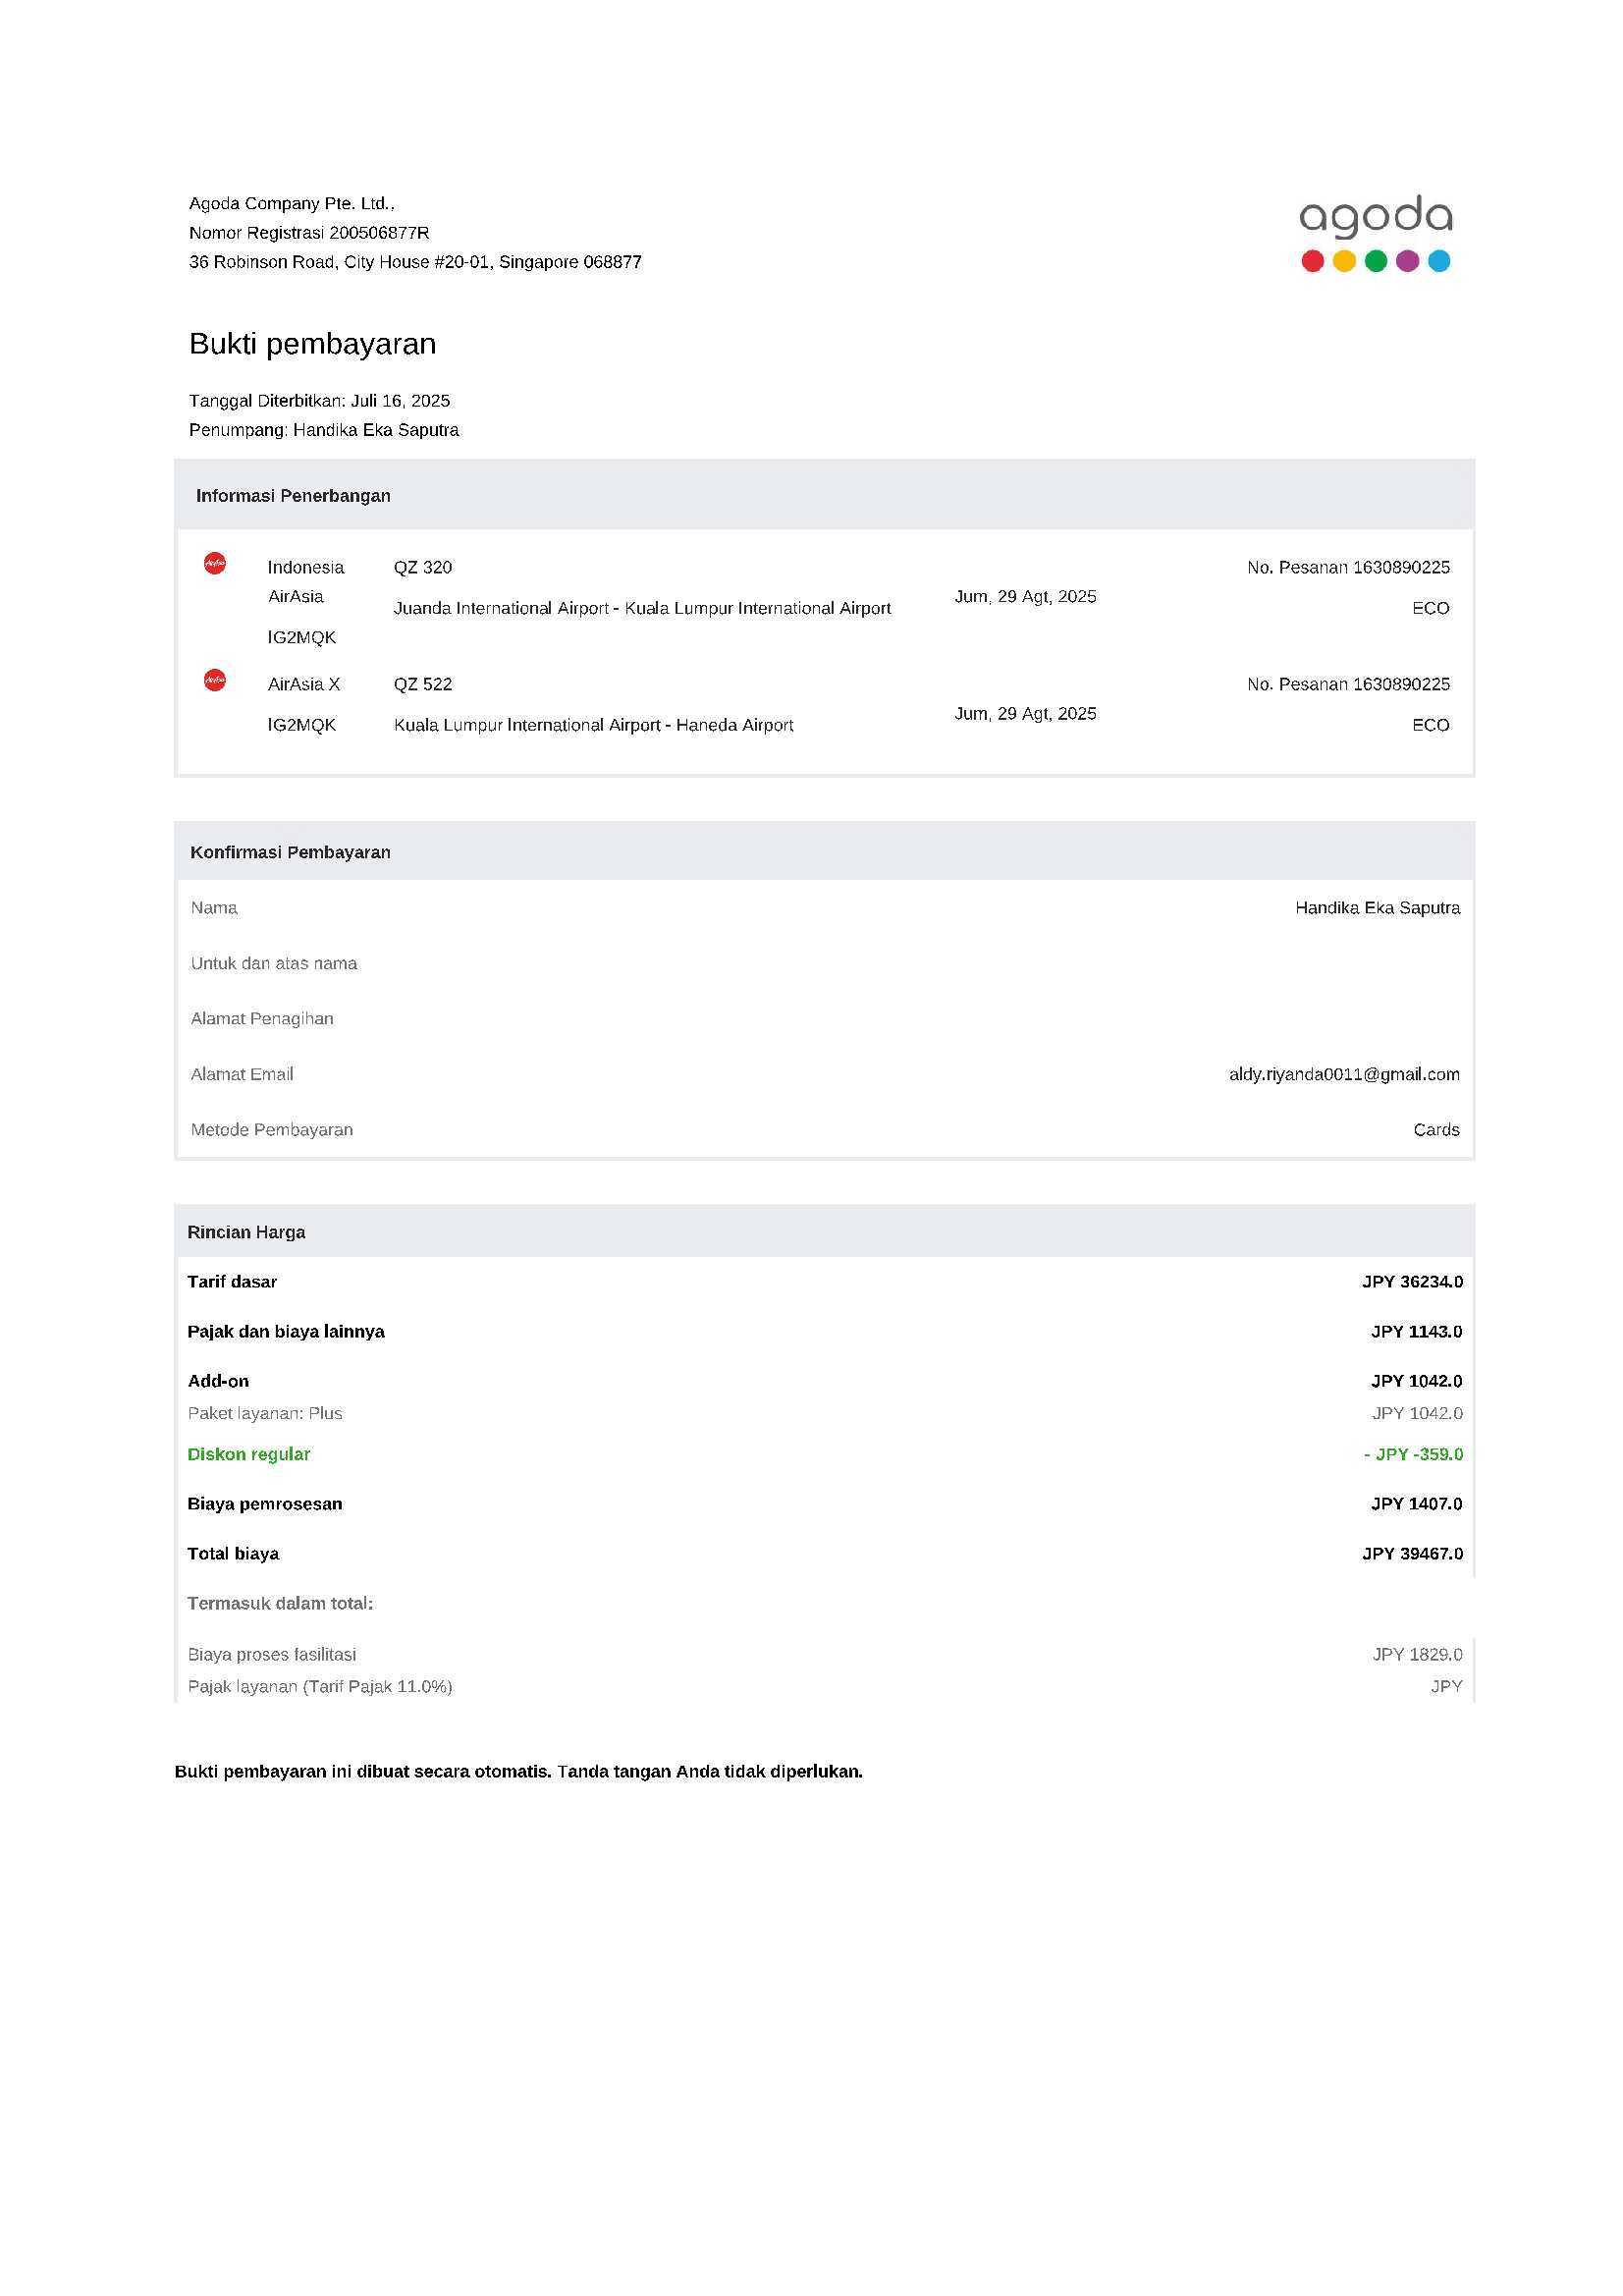Viewport: 1623px width, 2296px height.
Task: Click flight number QZ 522
Action: tap(423, 684)
